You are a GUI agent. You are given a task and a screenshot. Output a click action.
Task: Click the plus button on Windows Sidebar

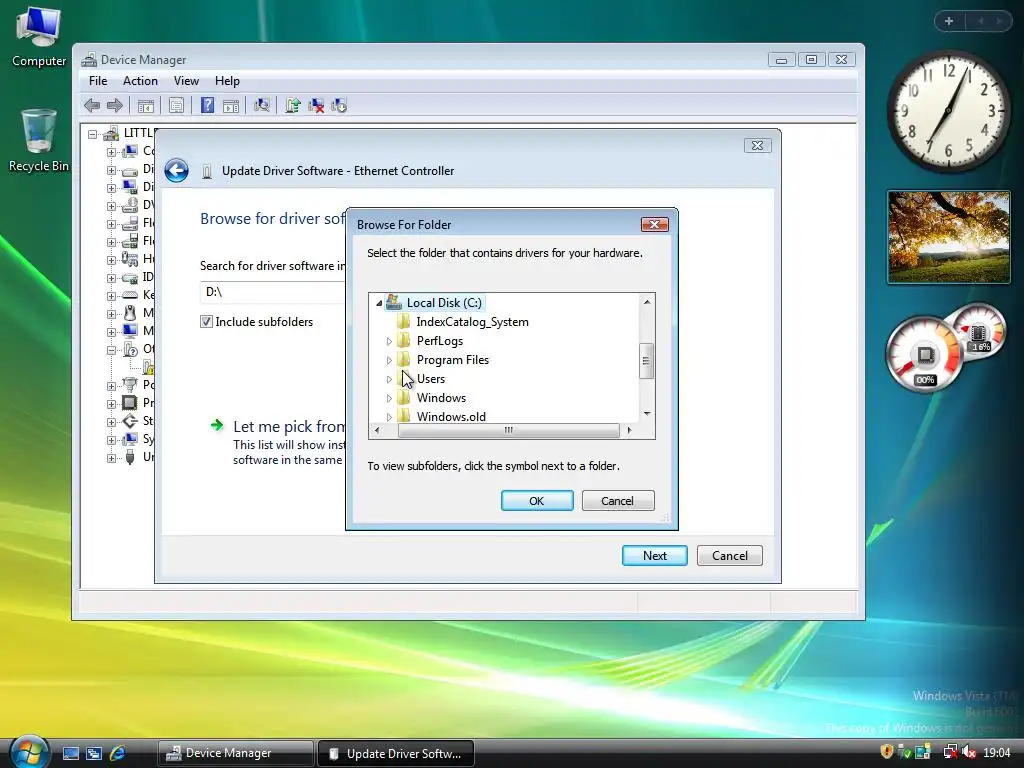[x=949, y=21]
